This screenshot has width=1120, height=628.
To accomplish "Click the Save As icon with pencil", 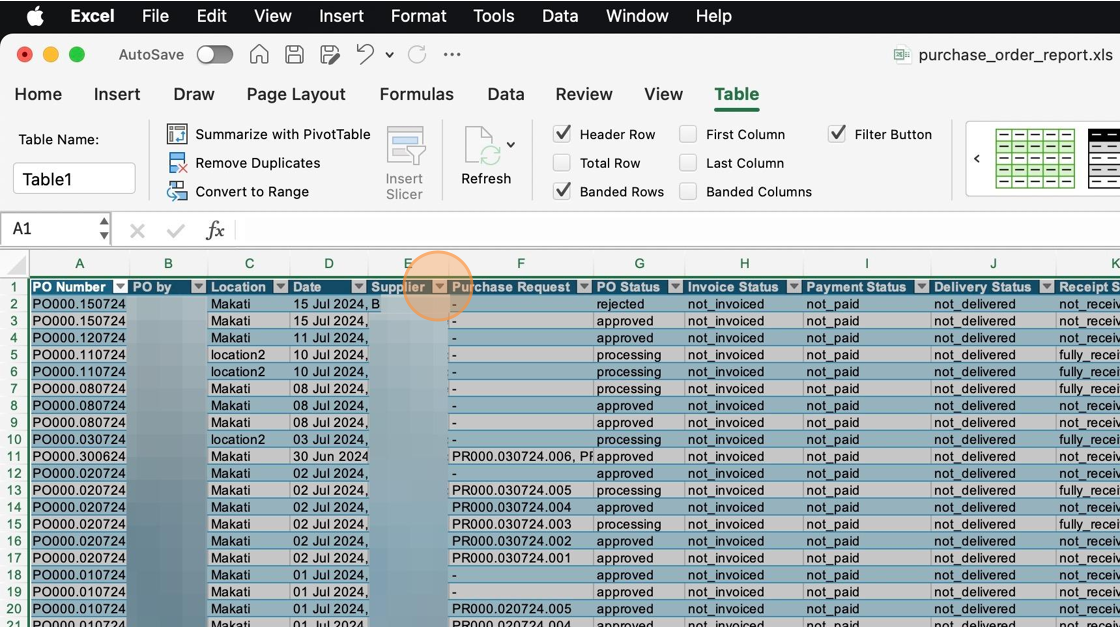I will (x=329, y=54).
